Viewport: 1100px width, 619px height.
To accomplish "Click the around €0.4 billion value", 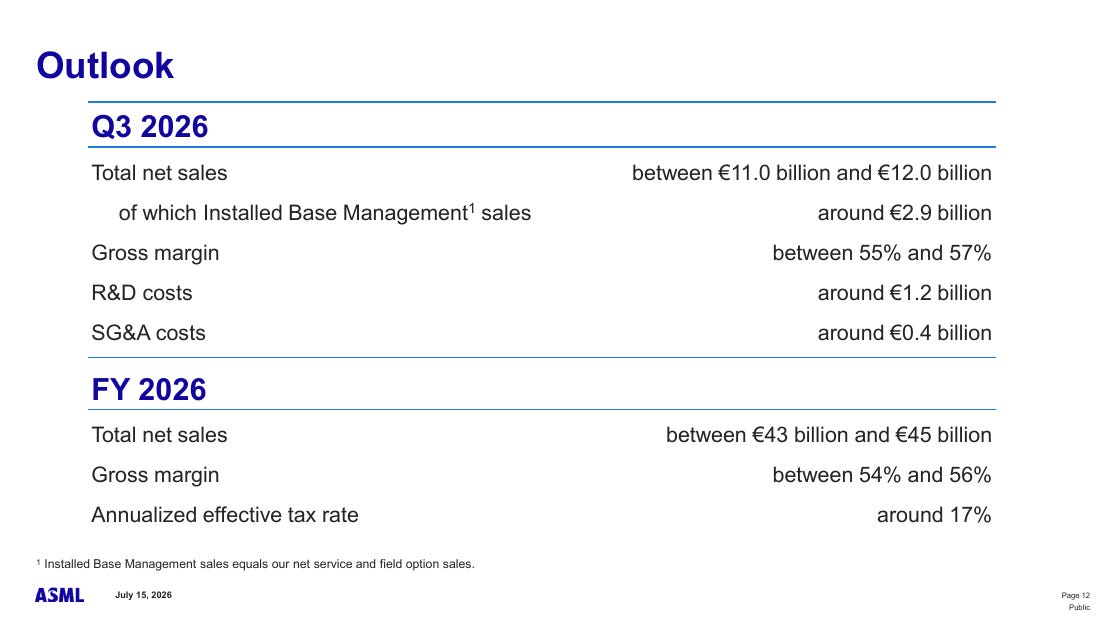I will [904, 333].
